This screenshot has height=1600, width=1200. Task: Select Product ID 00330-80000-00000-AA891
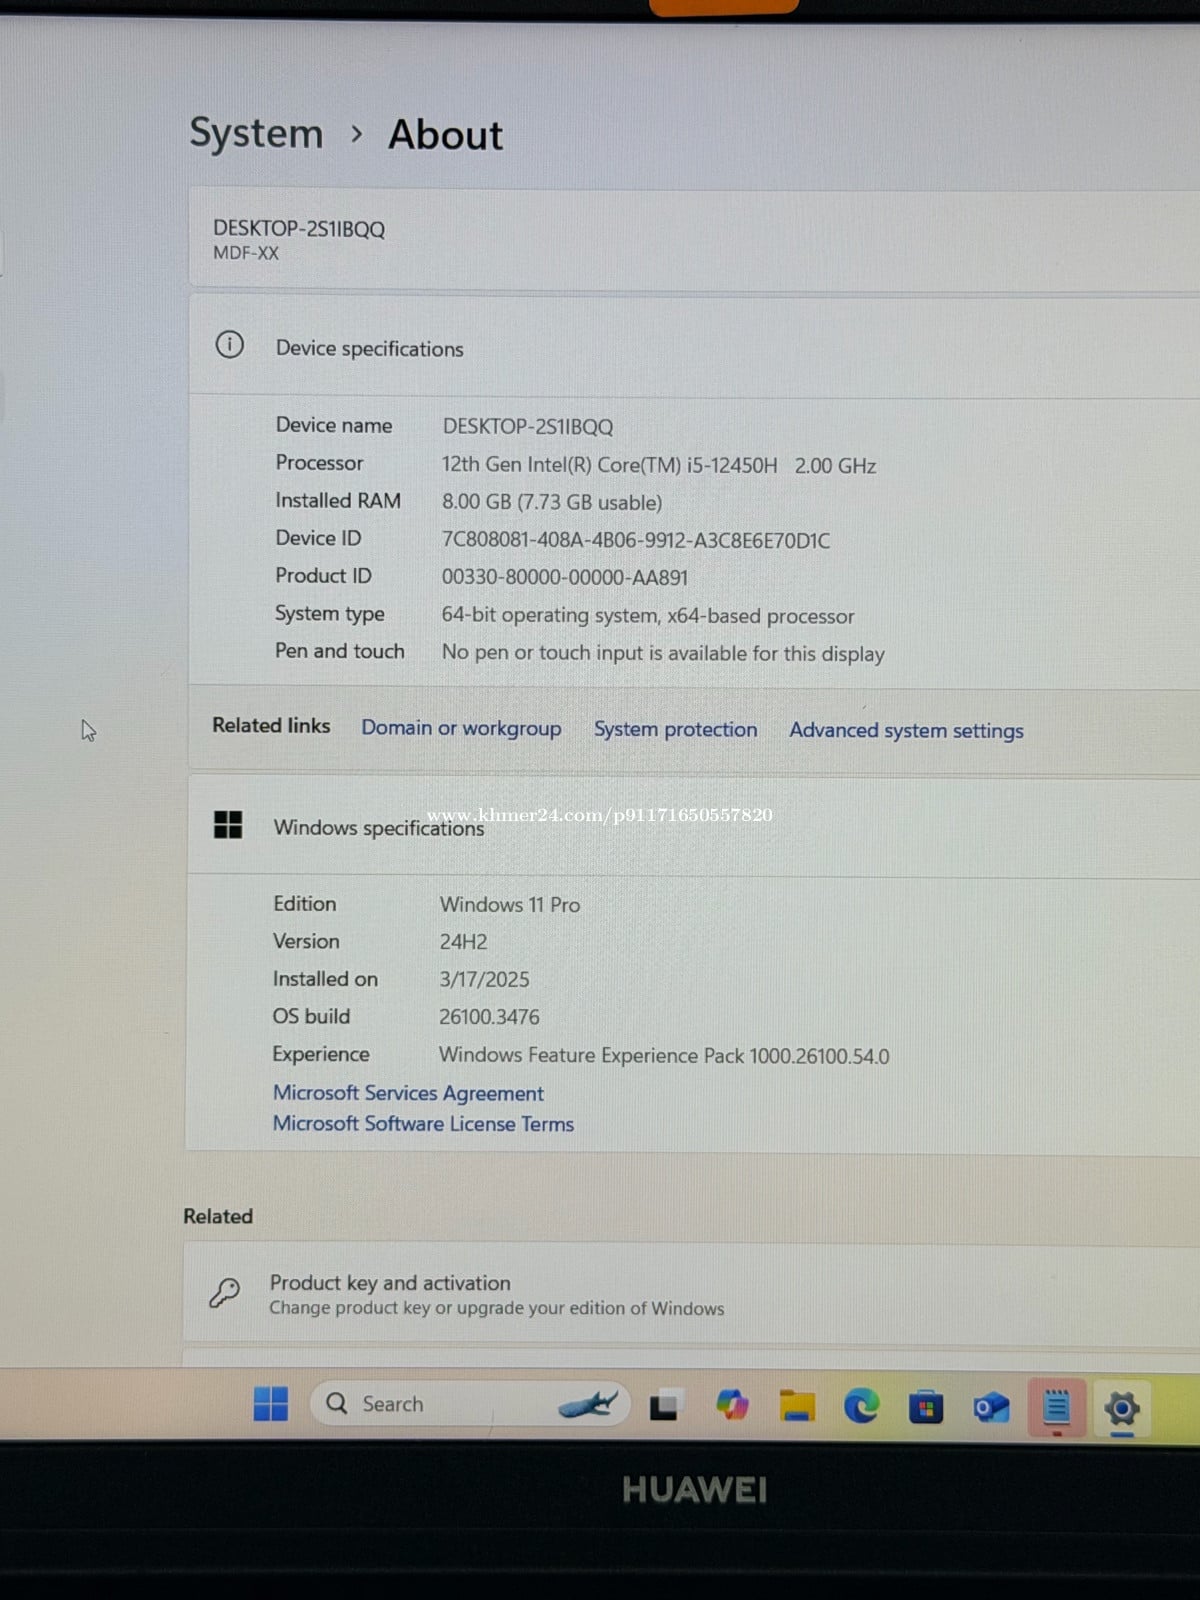tap(564, 577)
